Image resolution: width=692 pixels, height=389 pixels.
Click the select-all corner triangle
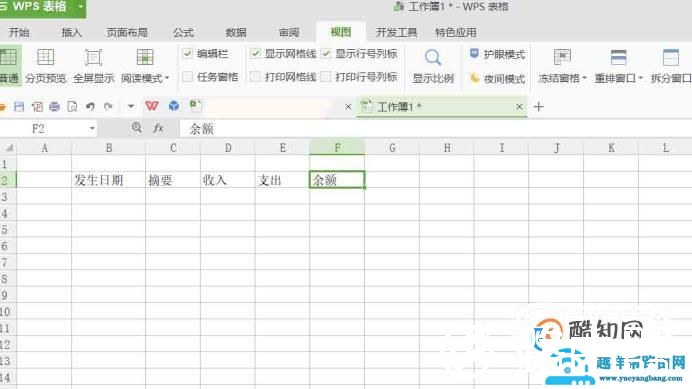pos(8,148)
